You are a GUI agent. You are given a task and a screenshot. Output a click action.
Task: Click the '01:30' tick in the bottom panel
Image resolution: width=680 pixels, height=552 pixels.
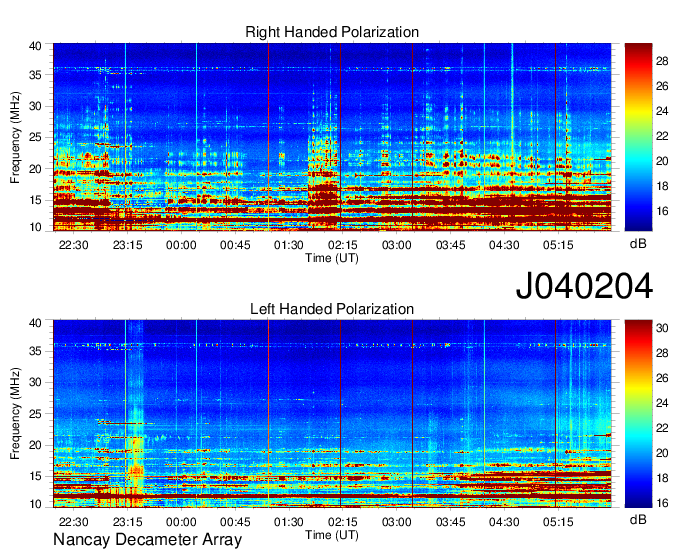click(289, 522)
